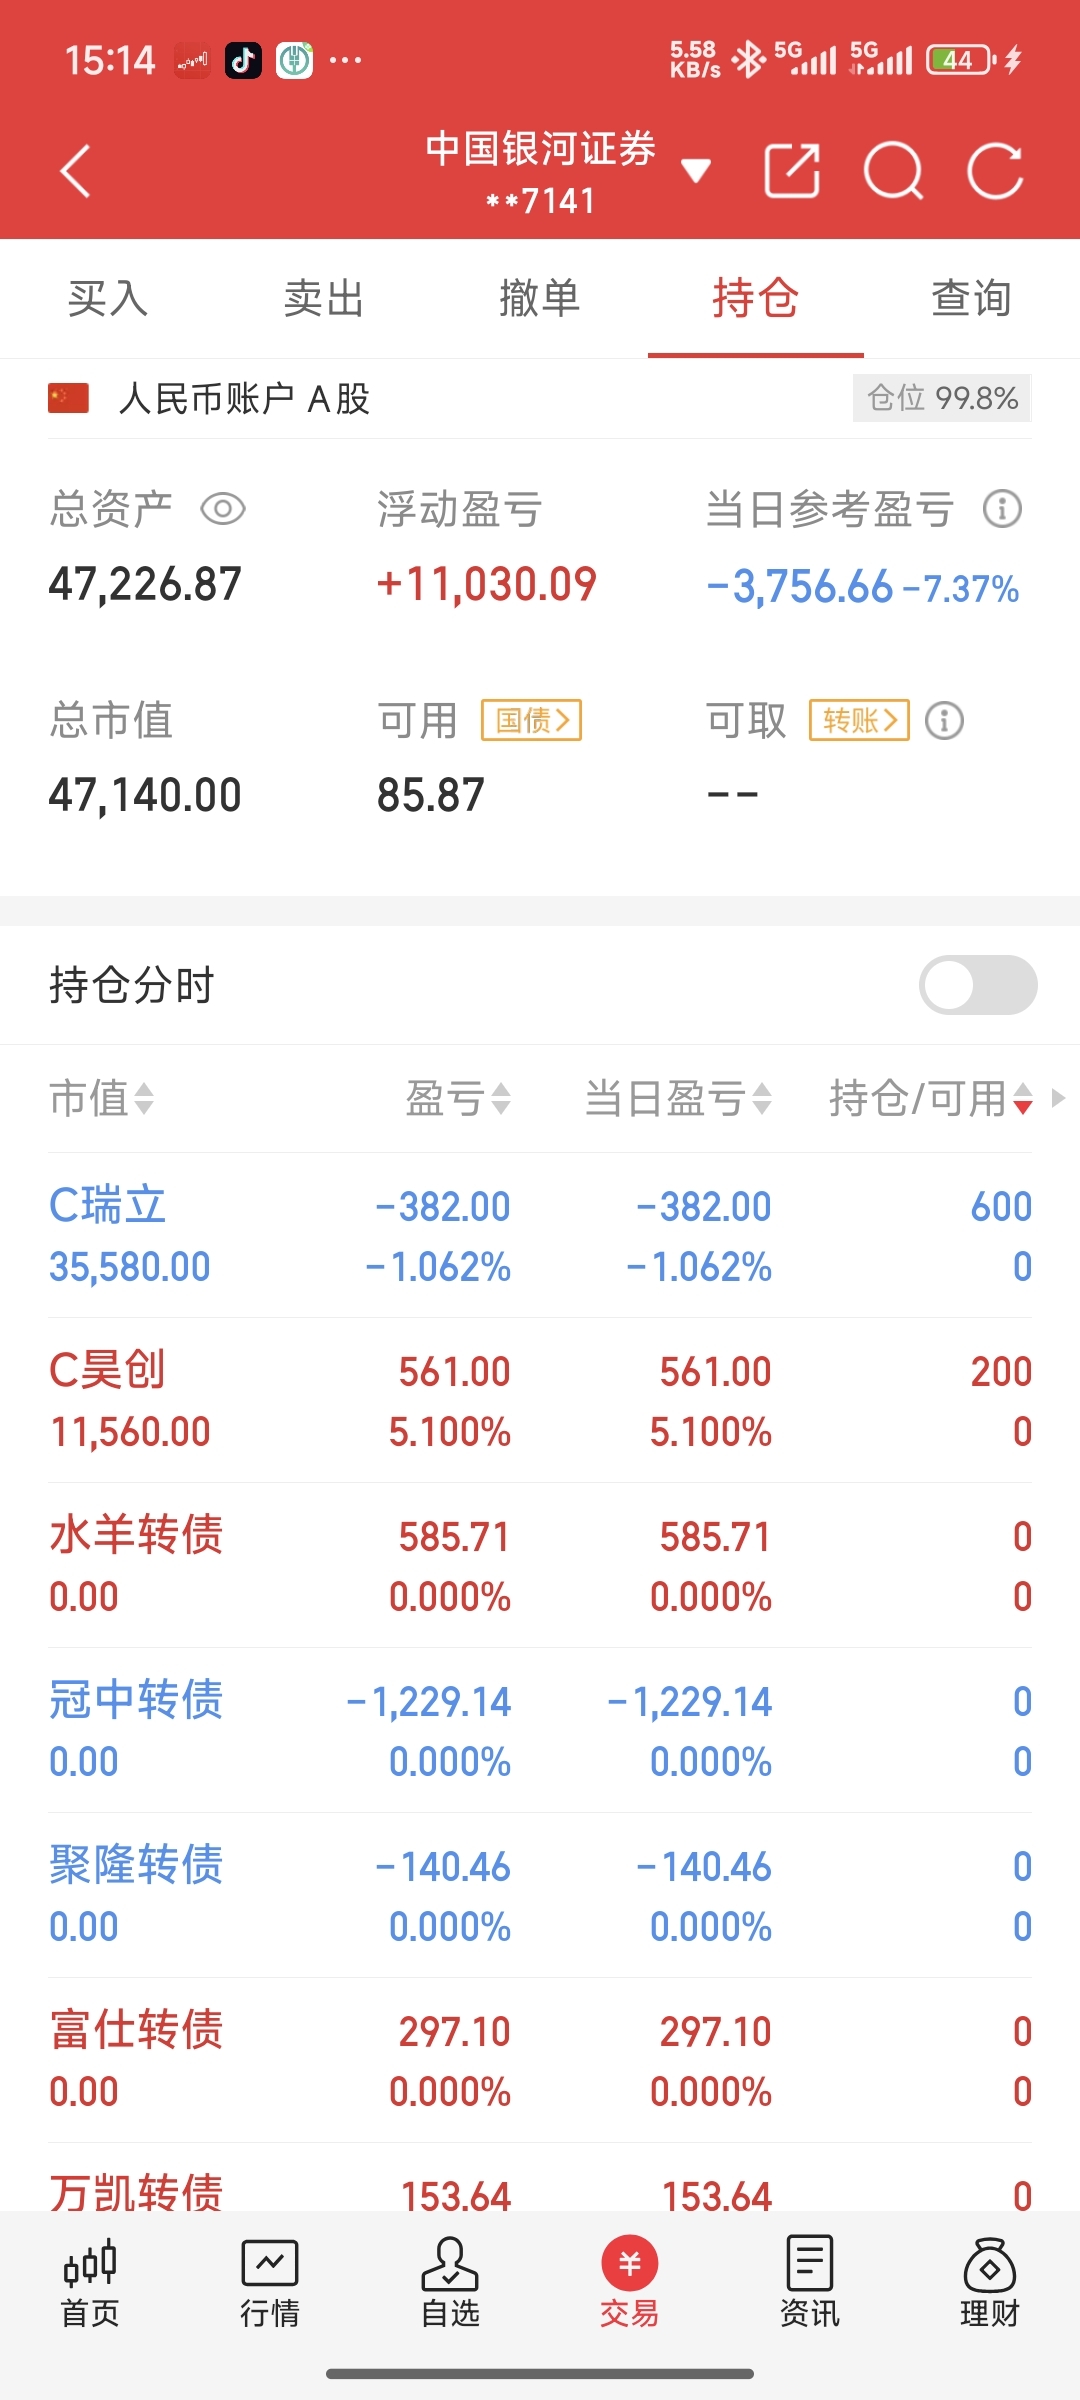Switch to the 买入 tab
The height and width of the screenshot is (2400, 1080).
coord(108,298)
